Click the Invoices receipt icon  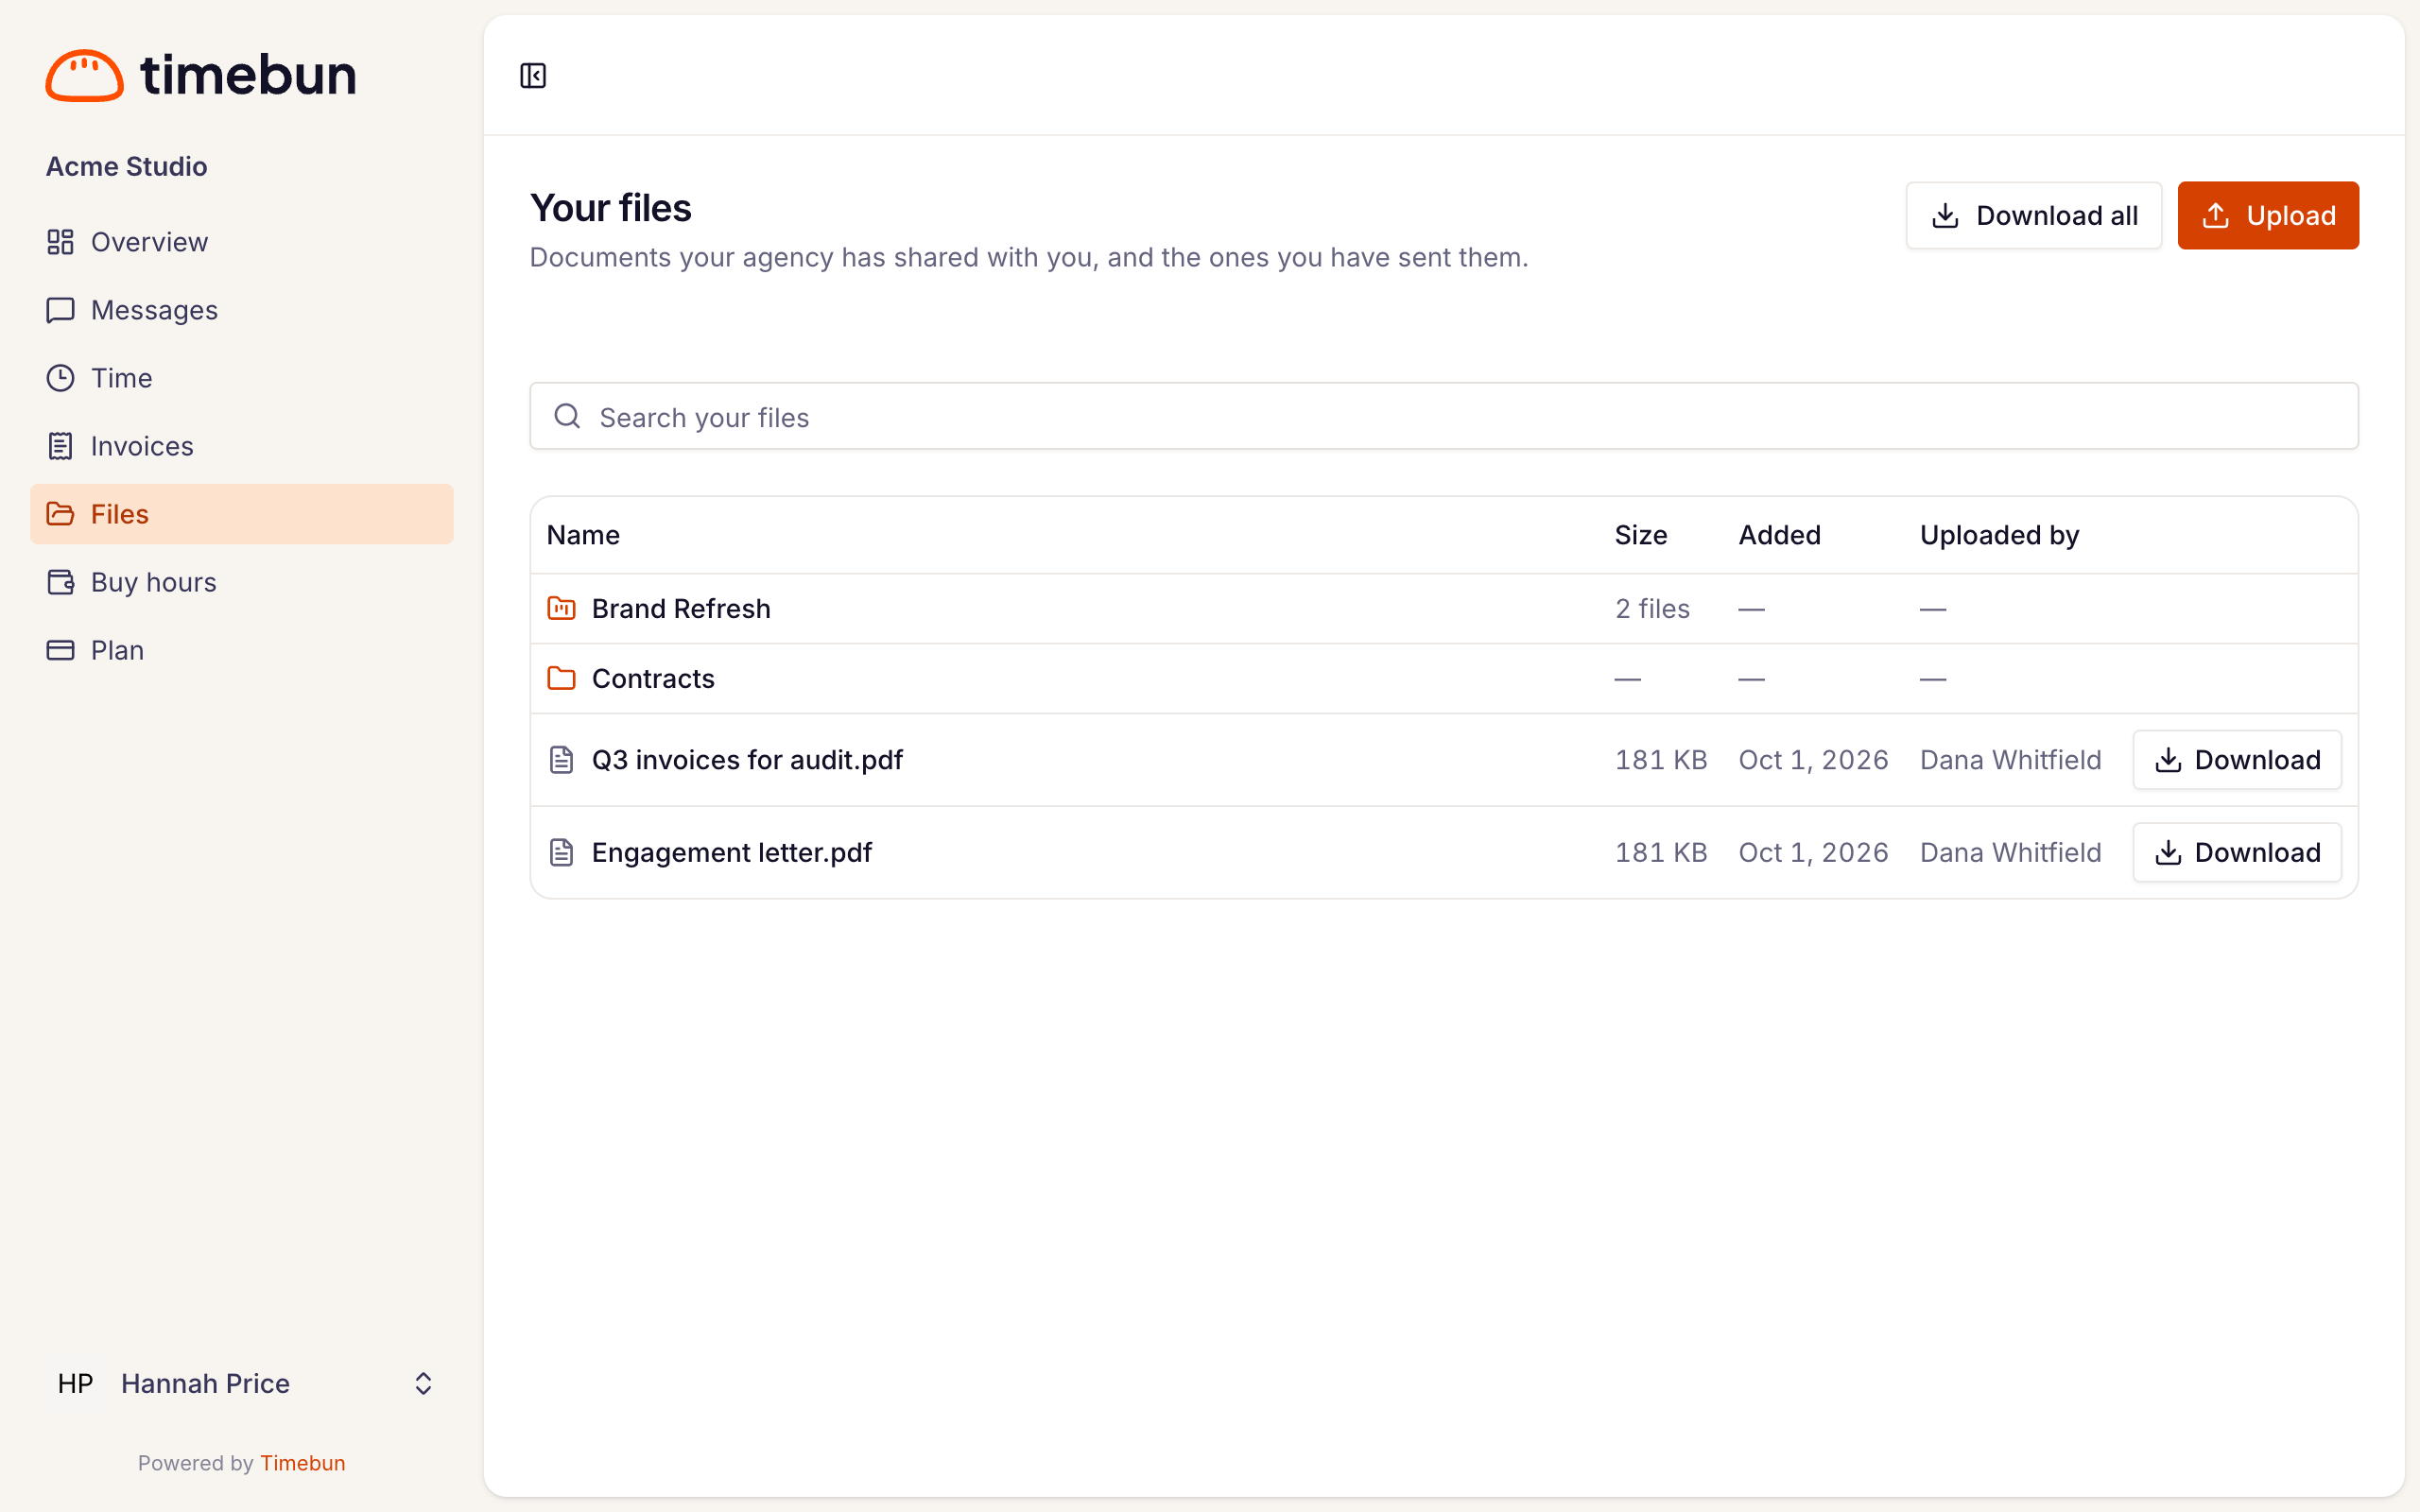[60, 446]
